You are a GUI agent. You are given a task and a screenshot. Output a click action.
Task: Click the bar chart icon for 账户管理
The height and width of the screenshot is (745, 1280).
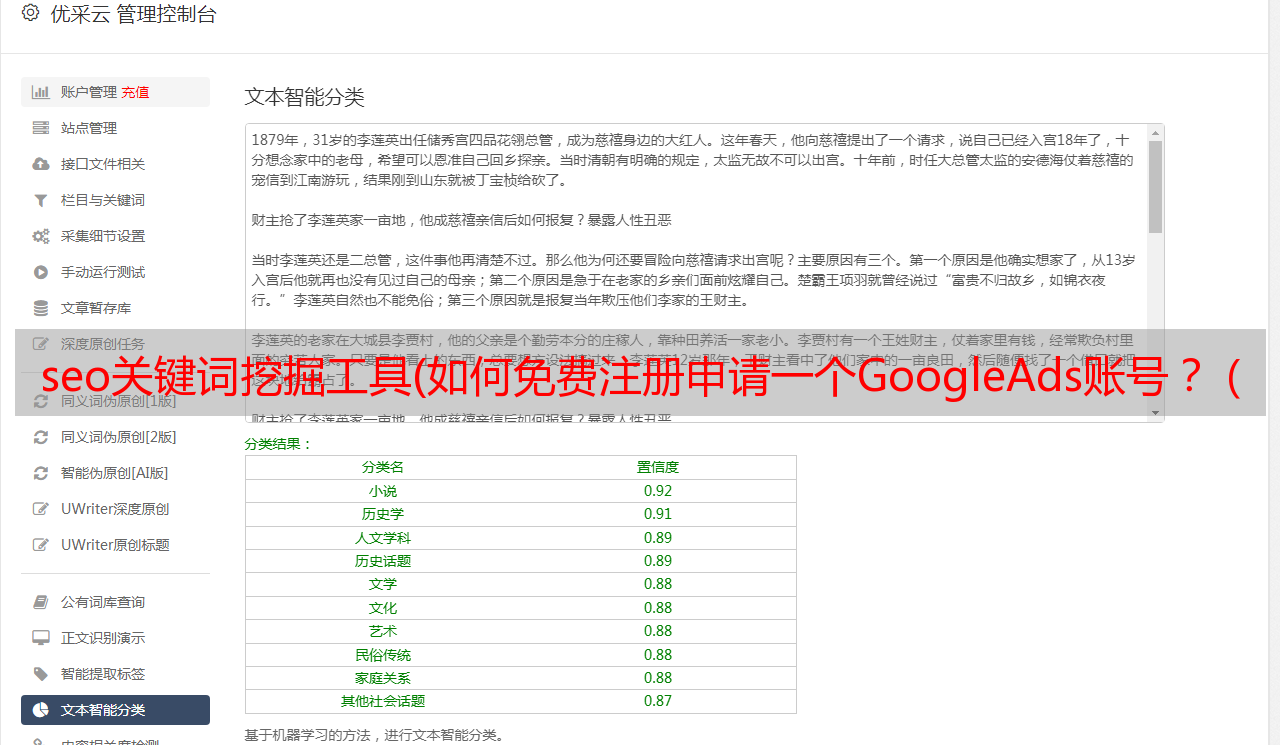click(40, 92)
